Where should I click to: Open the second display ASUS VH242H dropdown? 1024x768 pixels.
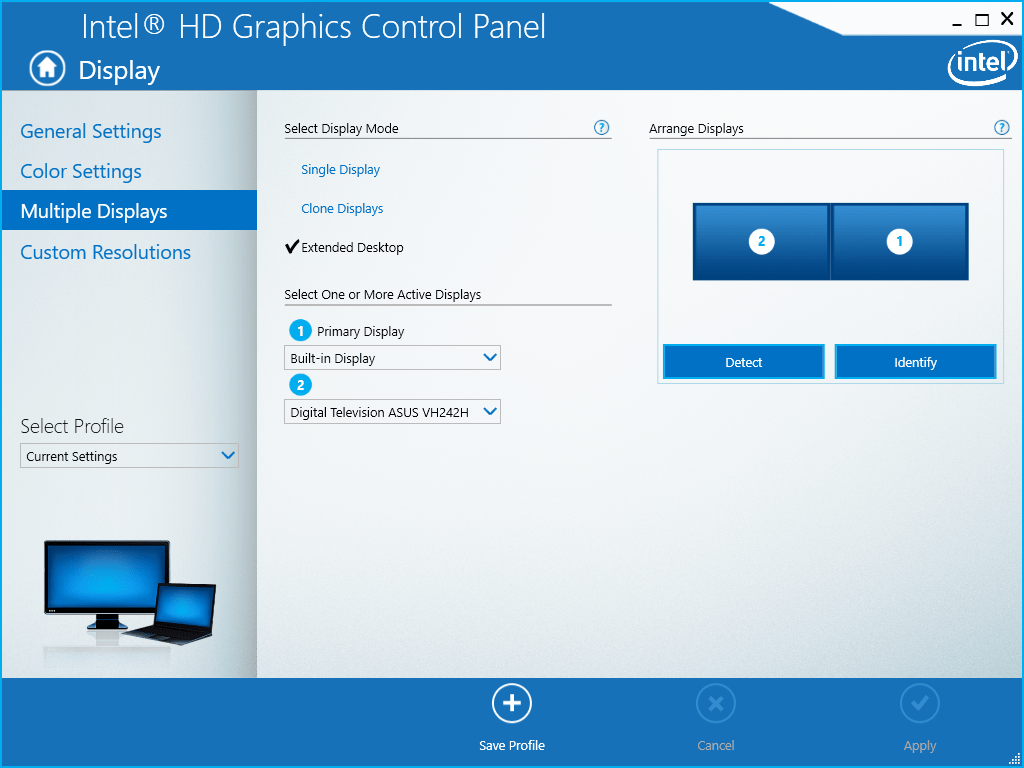click(392, 412)
